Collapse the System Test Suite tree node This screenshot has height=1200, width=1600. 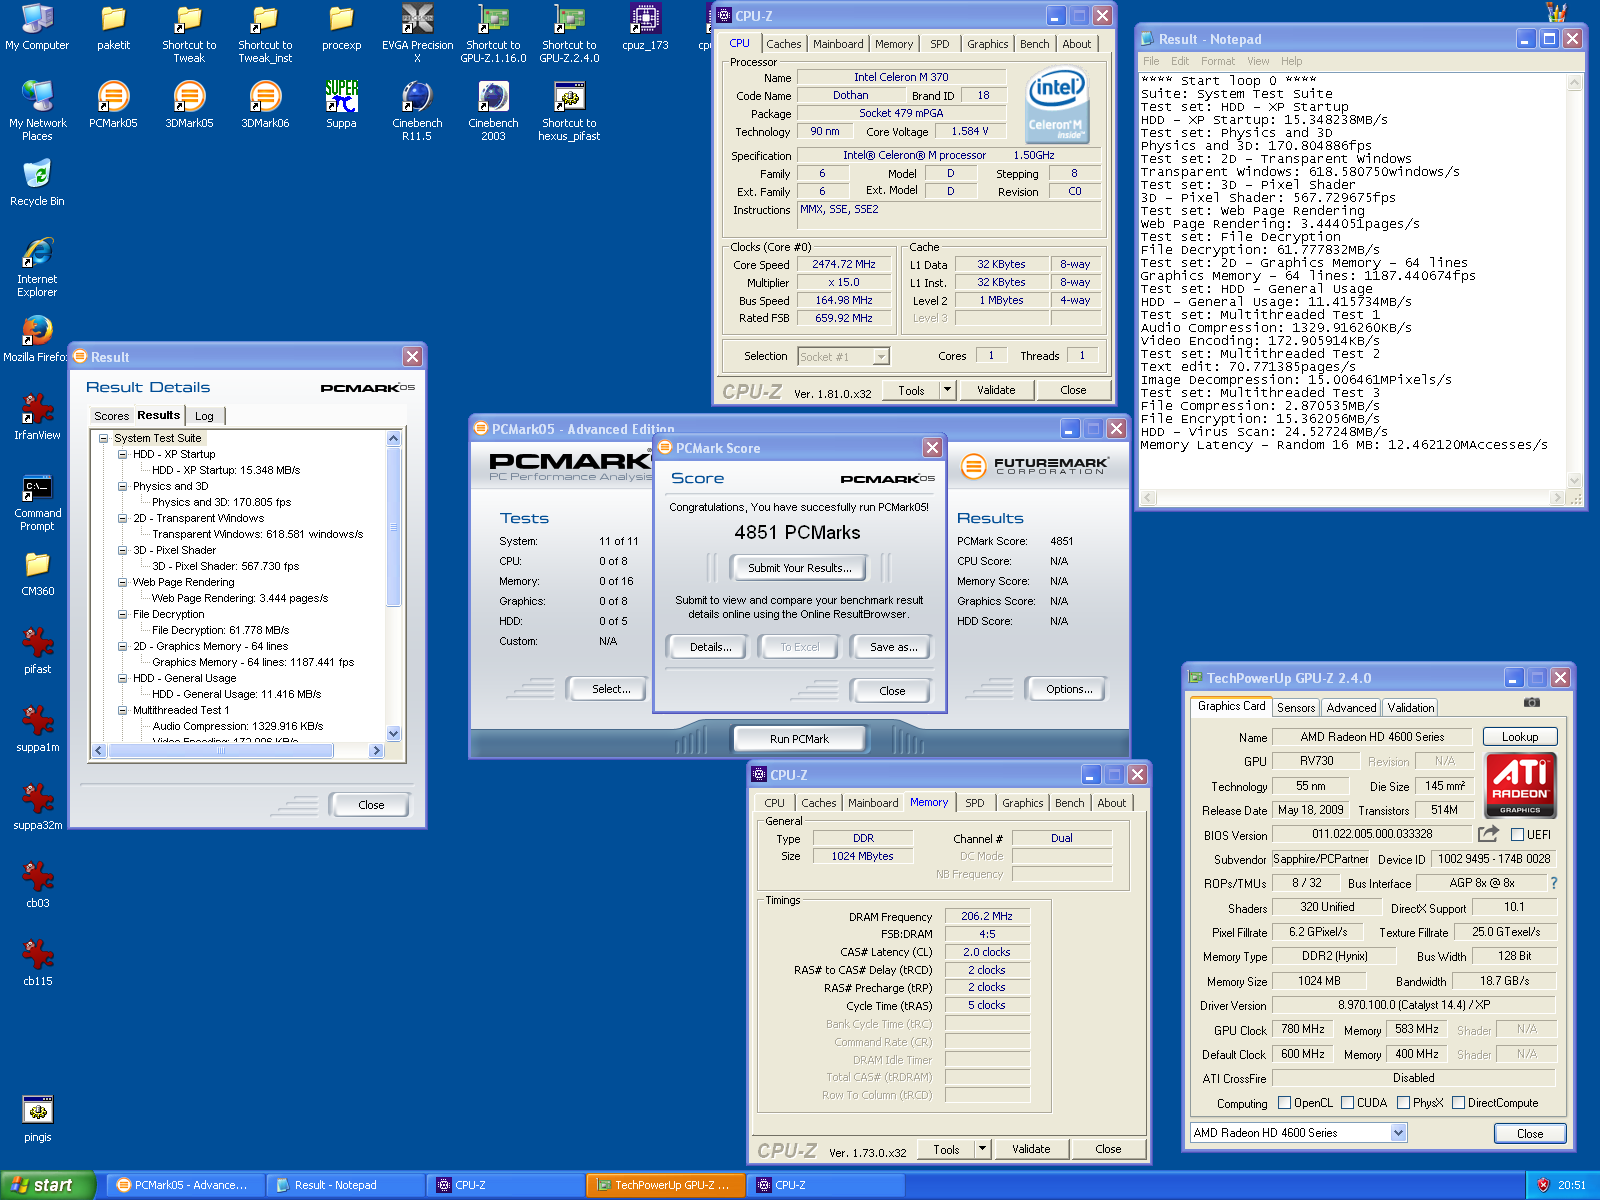click(x=103, y=438)
